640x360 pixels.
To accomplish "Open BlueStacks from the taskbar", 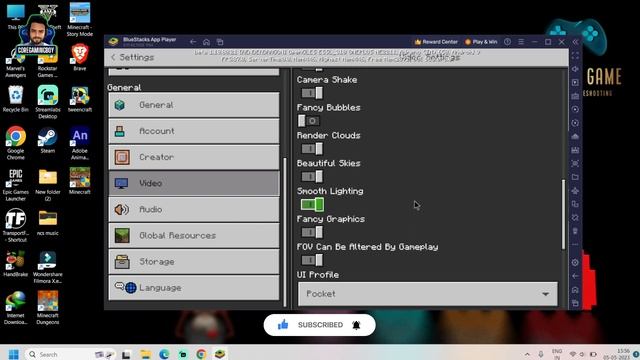I will point(220,354).
